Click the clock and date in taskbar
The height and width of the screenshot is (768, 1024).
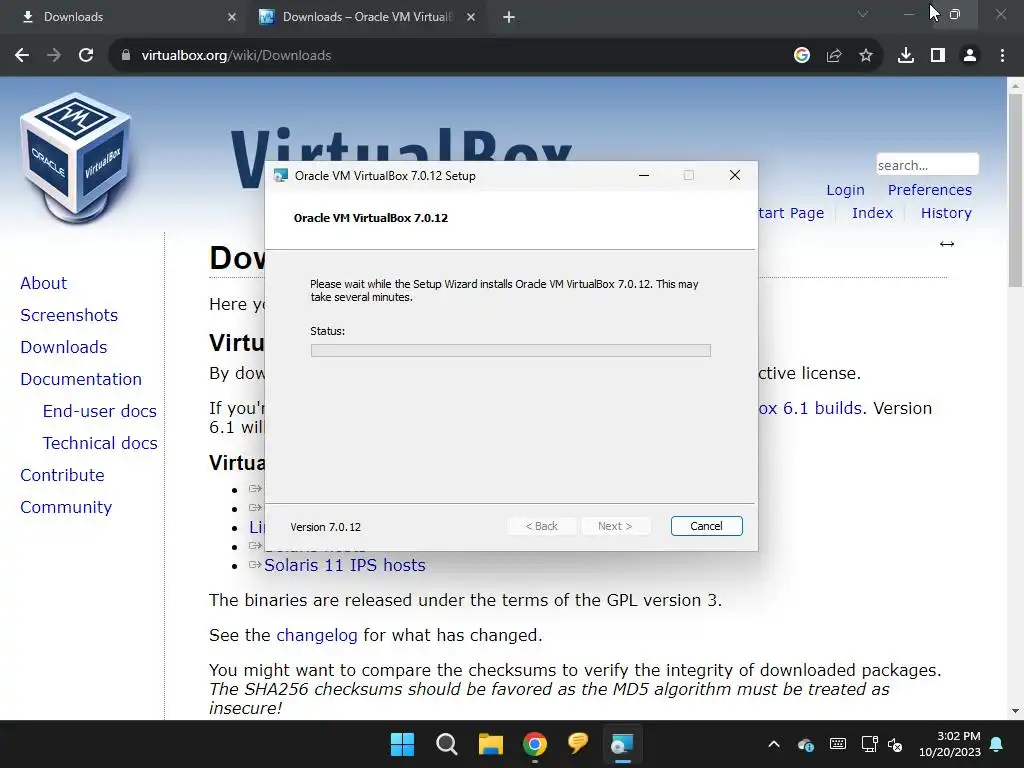pos(950,744)
